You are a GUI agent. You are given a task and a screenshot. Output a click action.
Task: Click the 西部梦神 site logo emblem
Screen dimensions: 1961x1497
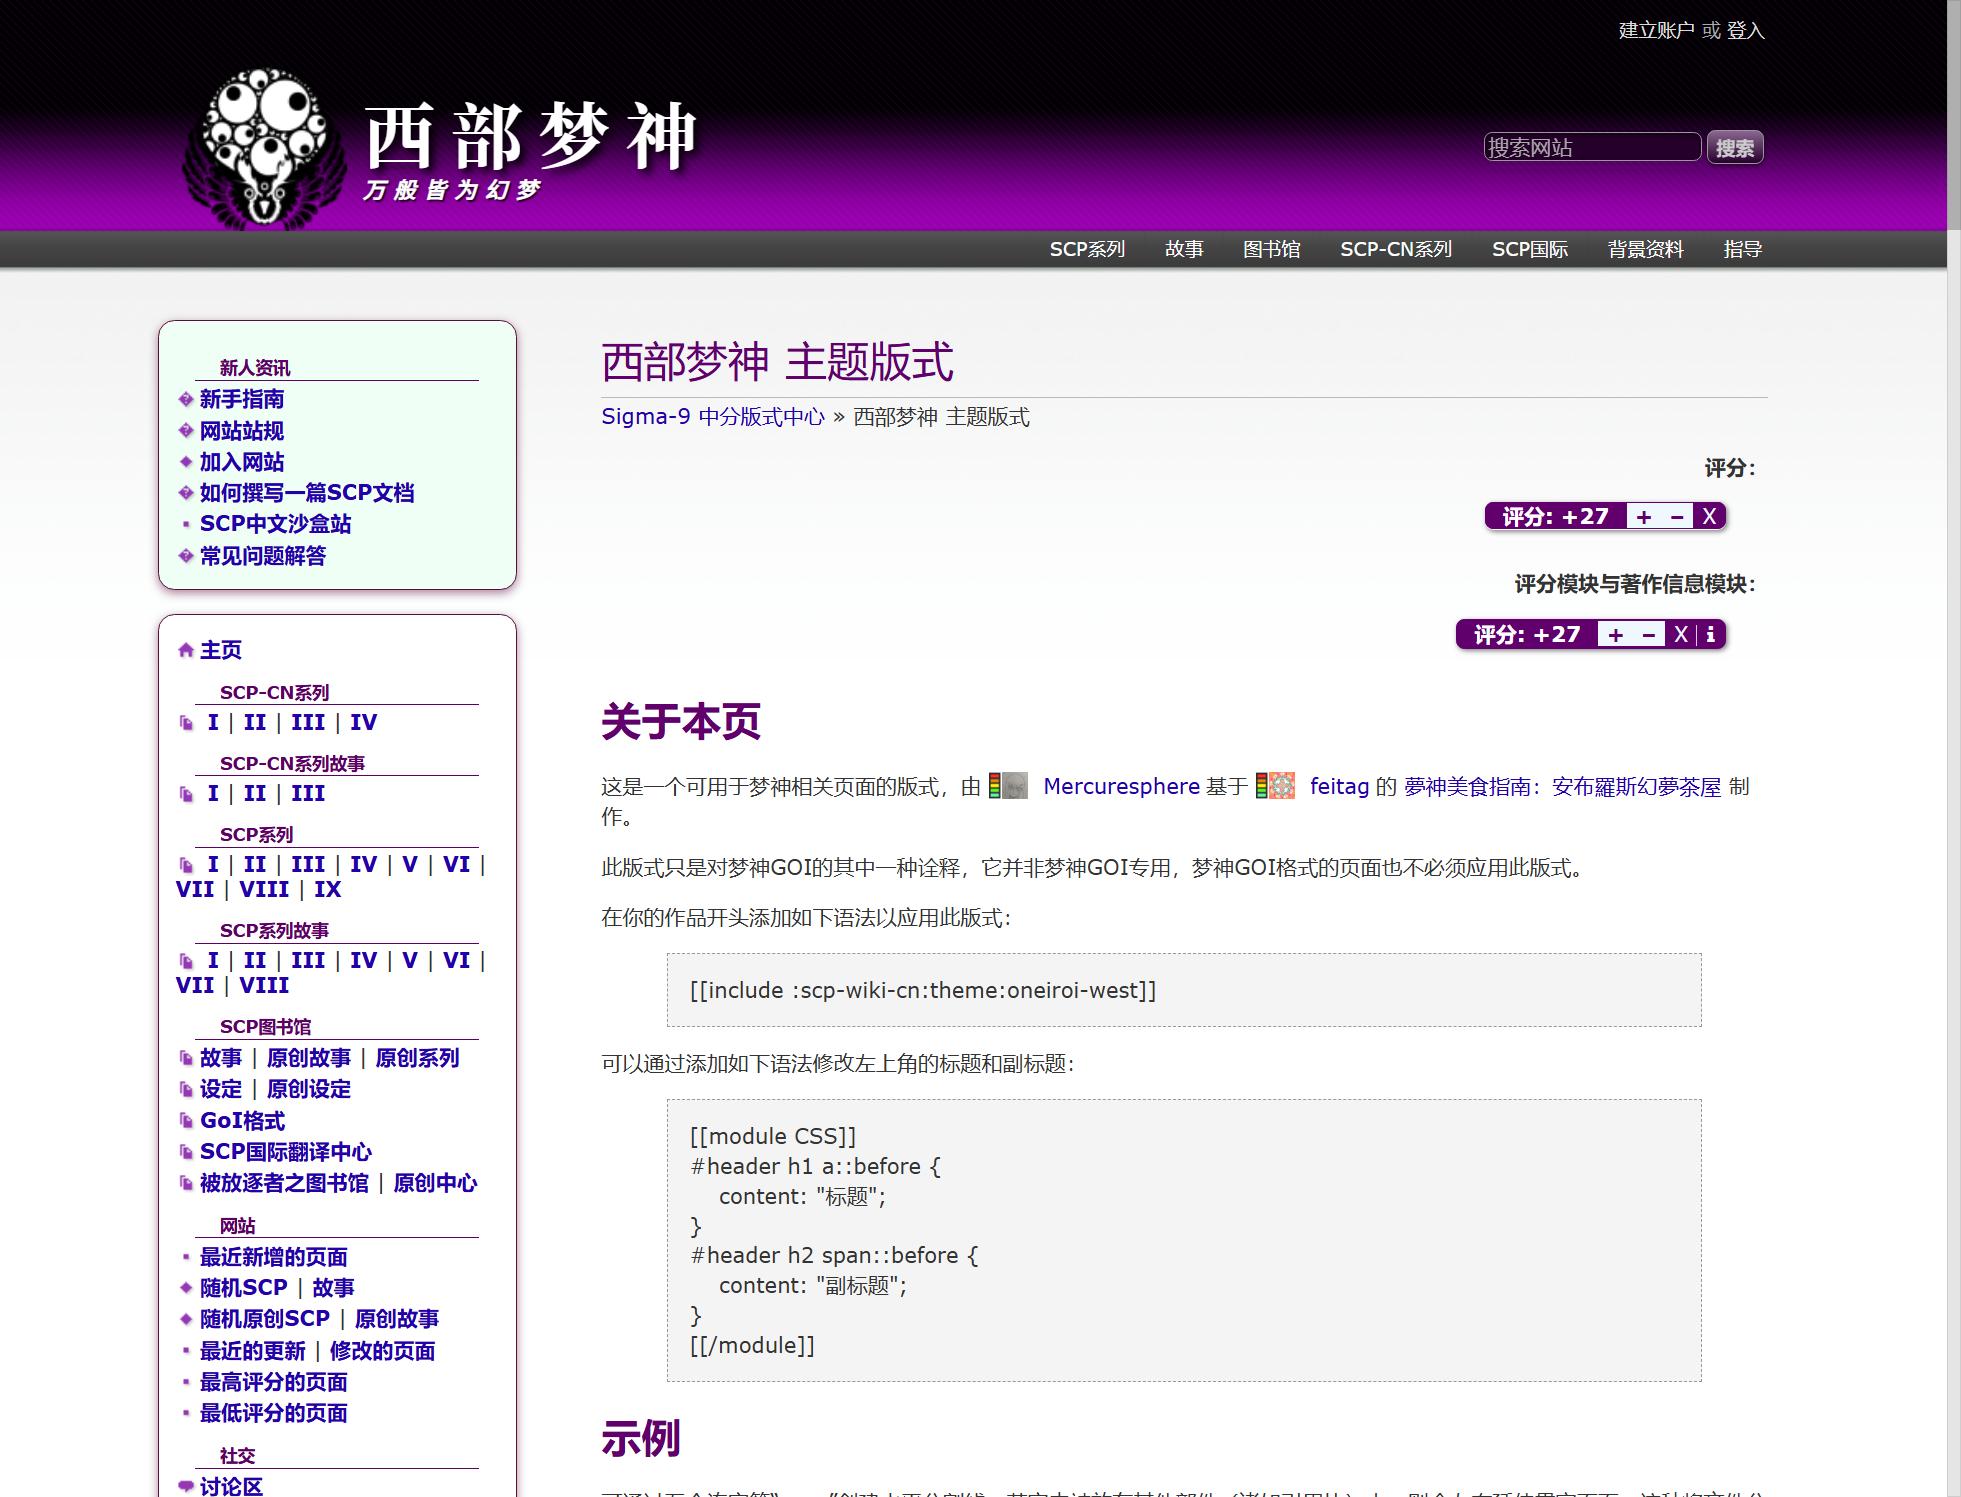(x=264, y=149)
